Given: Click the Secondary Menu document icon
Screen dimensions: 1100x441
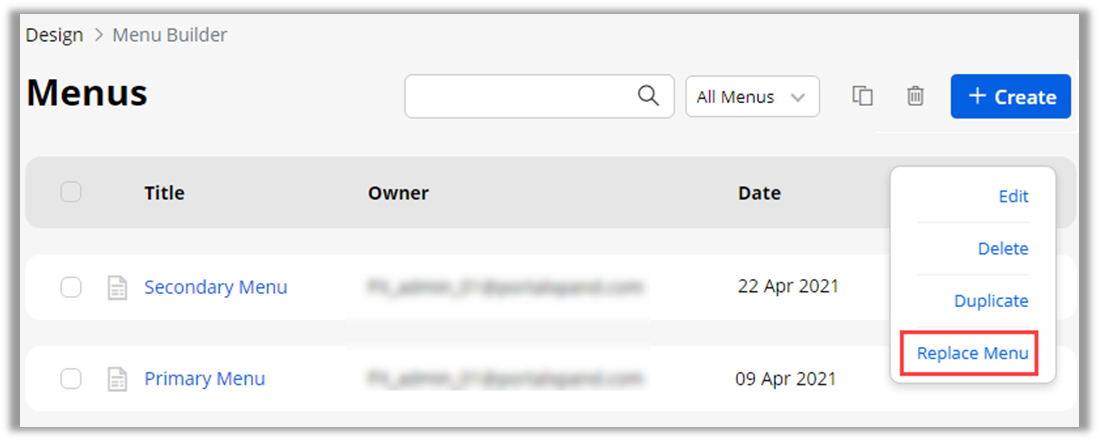Looking at the screenshot, I should (x=117, y=288).
